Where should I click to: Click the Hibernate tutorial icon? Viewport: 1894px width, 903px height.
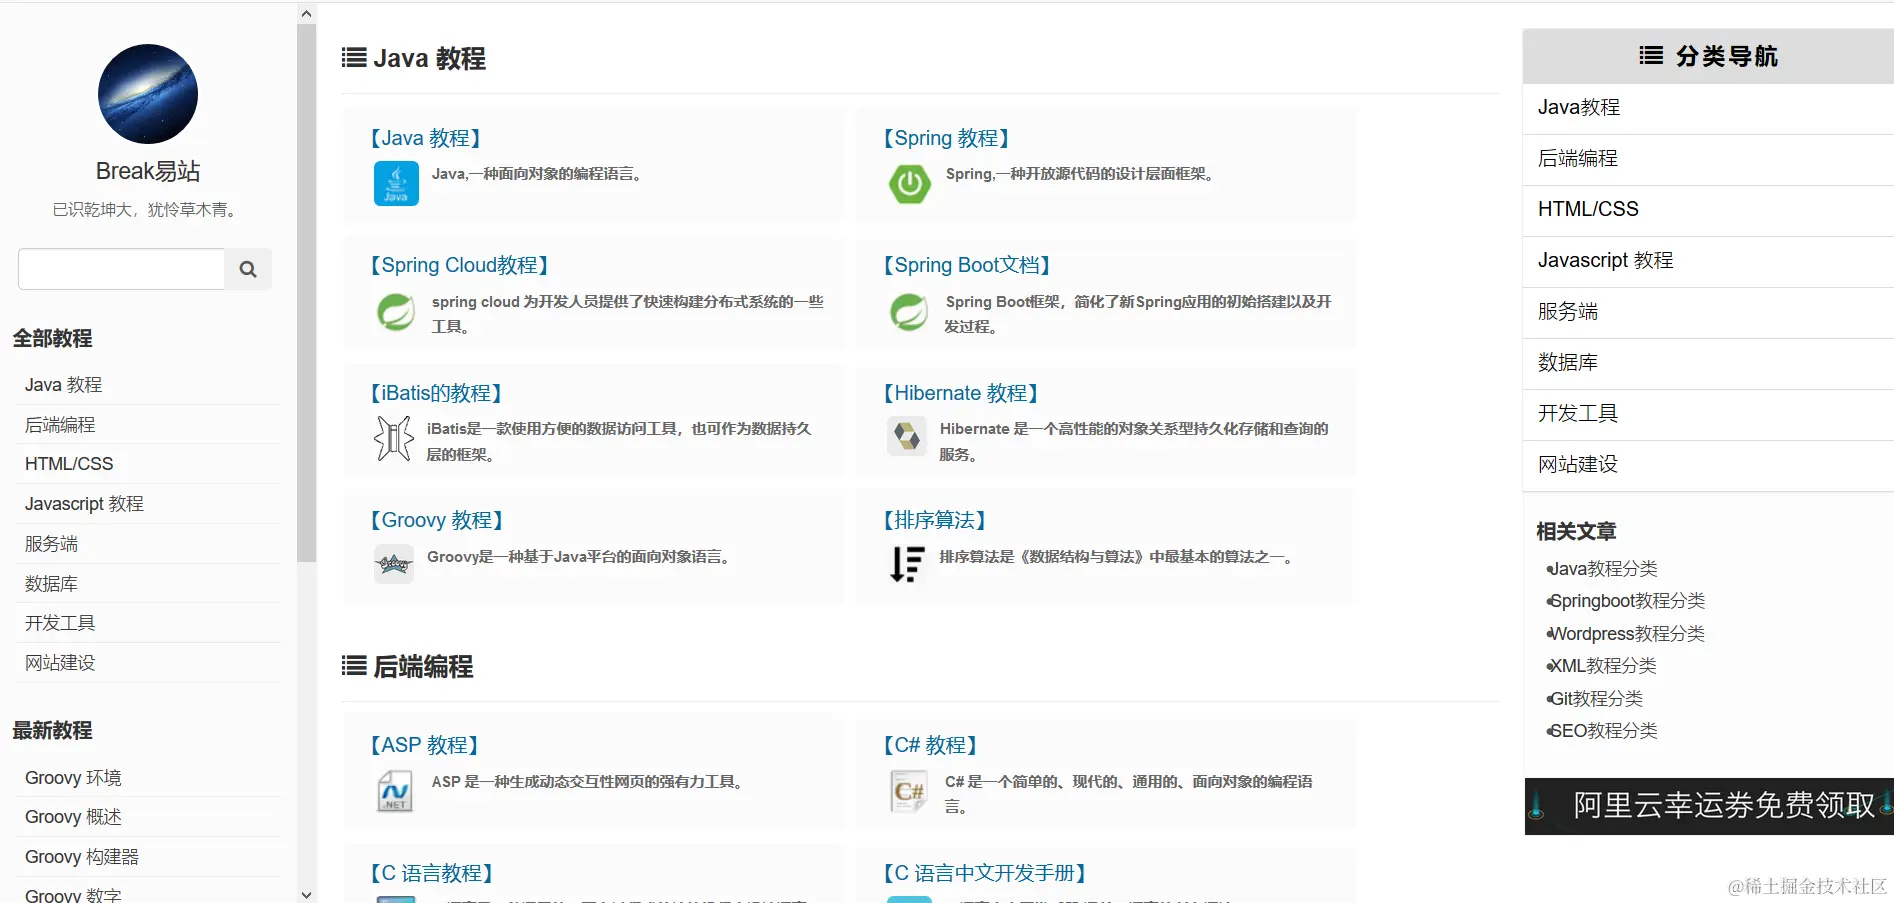pos(907,437)
